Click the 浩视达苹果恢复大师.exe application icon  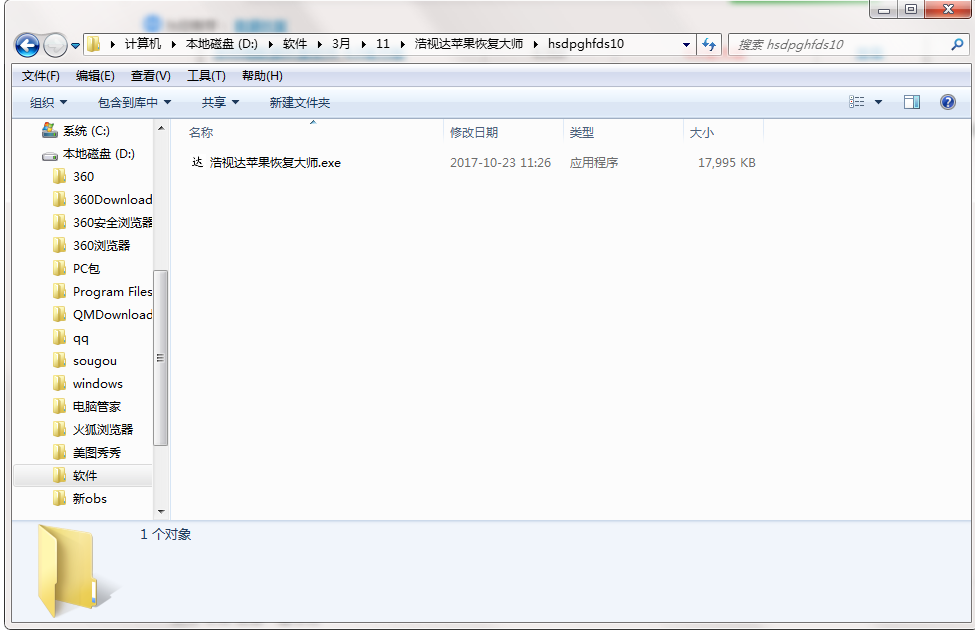click(197, 163)
